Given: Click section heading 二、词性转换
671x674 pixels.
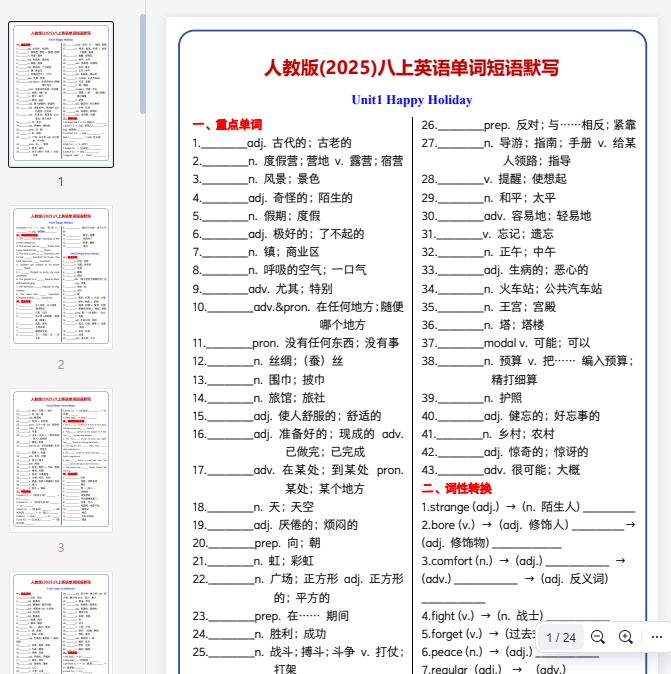Looking at the screenshot, I should point(457,488).
